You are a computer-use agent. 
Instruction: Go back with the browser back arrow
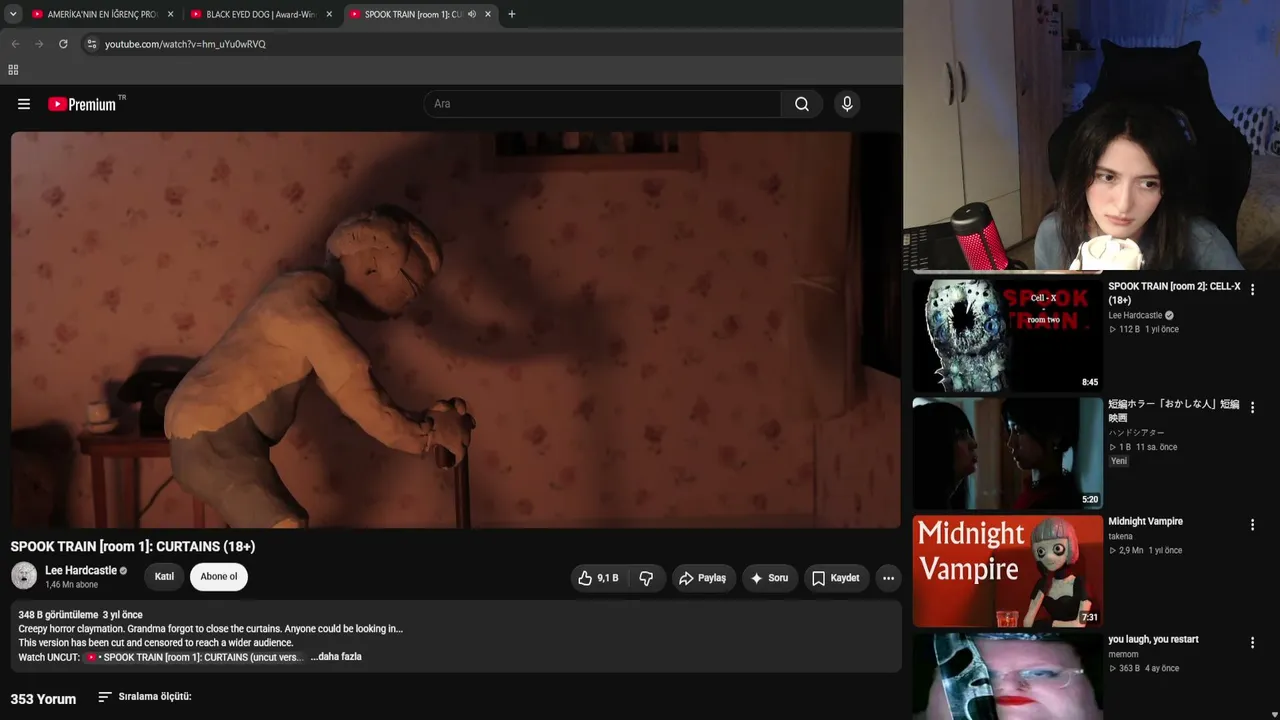pos(15,44)
